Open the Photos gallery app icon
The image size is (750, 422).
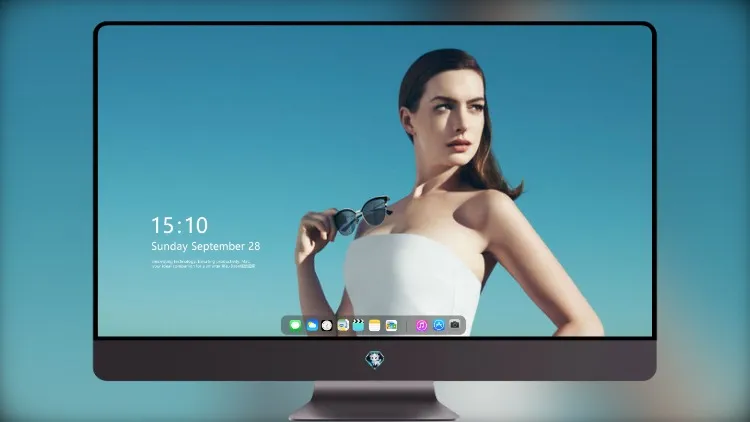[391, 326]
